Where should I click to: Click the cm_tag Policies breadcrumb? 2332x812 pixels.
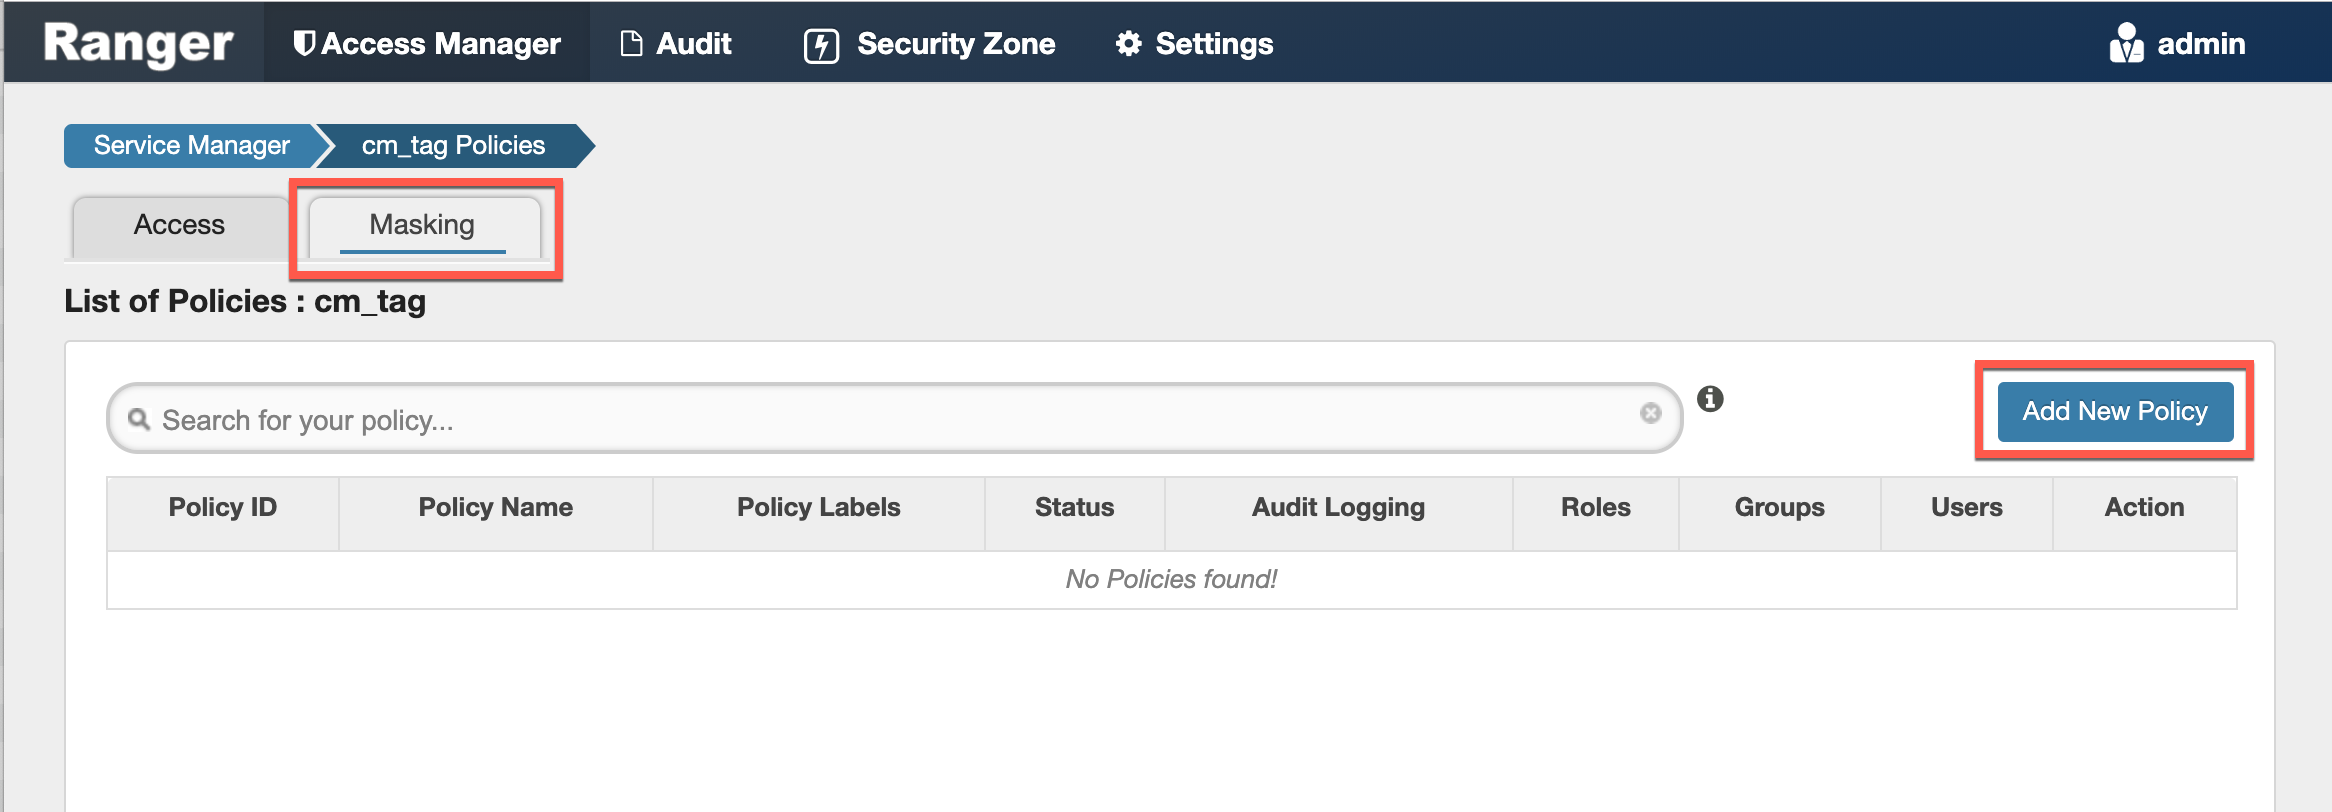coord(453,146)
